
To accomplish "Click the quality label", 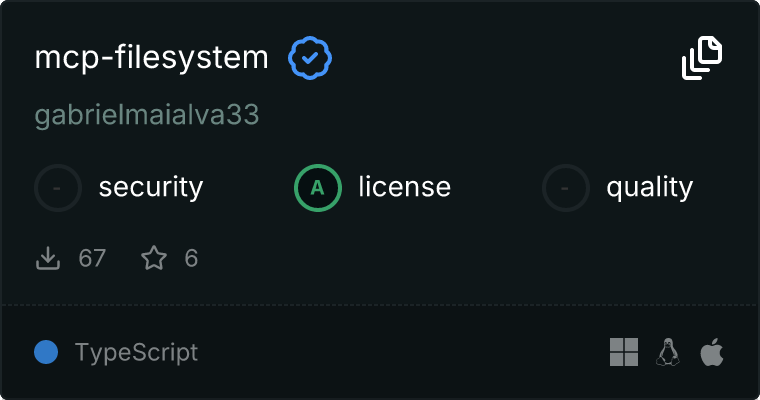I will 650,187.
